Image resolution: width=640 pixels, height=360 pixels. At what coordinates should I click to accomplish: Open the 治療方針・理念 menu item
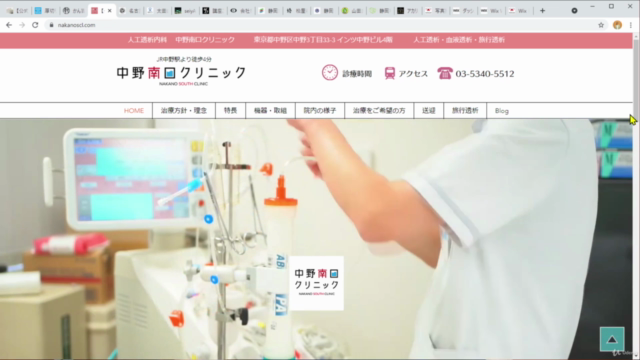tap(184, 111)
